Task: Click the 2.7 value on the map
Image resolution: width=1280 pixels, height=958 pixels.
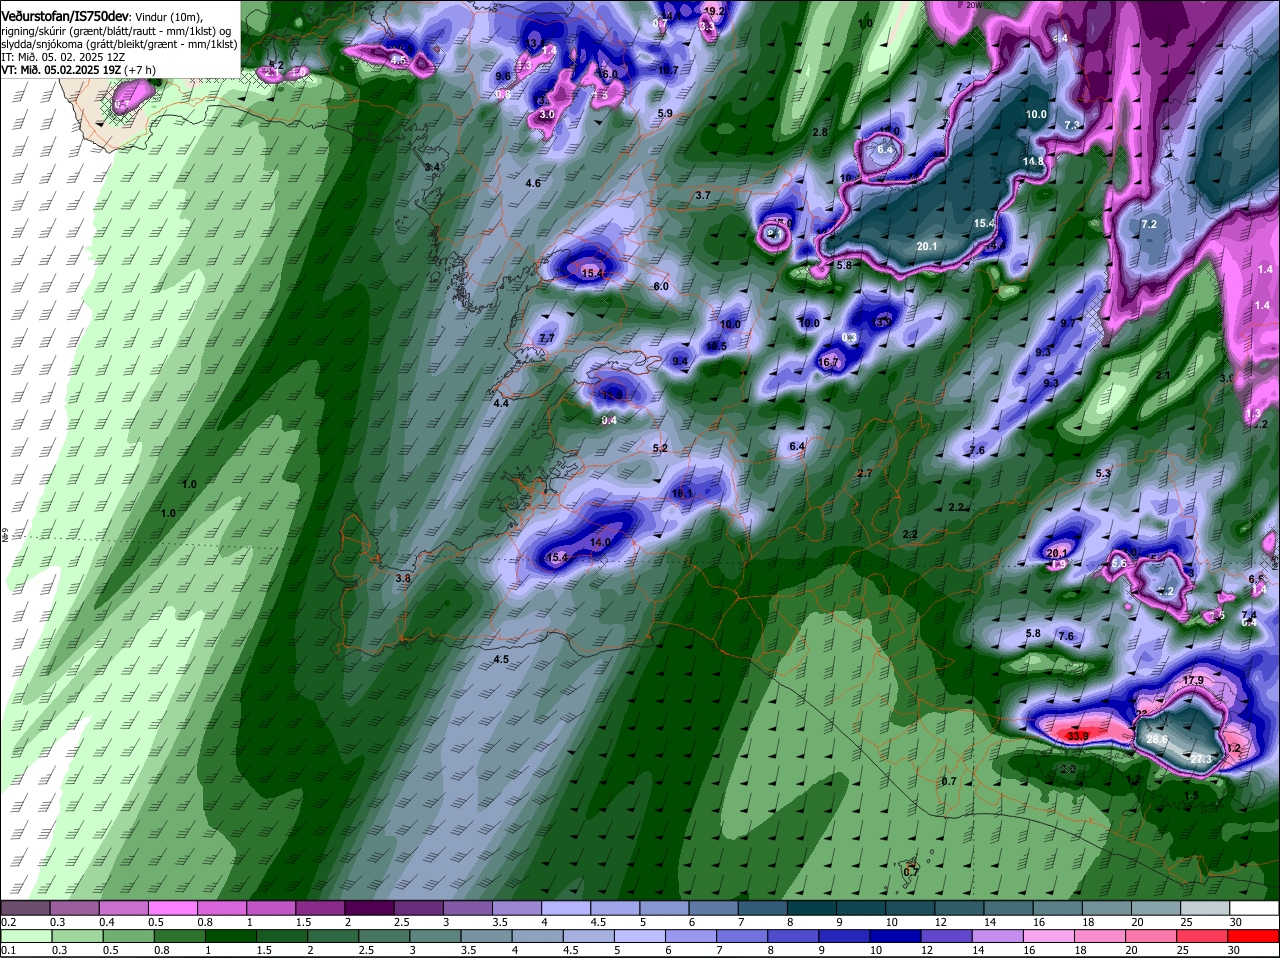Action: pyautogui.click(x=865, y=473)
